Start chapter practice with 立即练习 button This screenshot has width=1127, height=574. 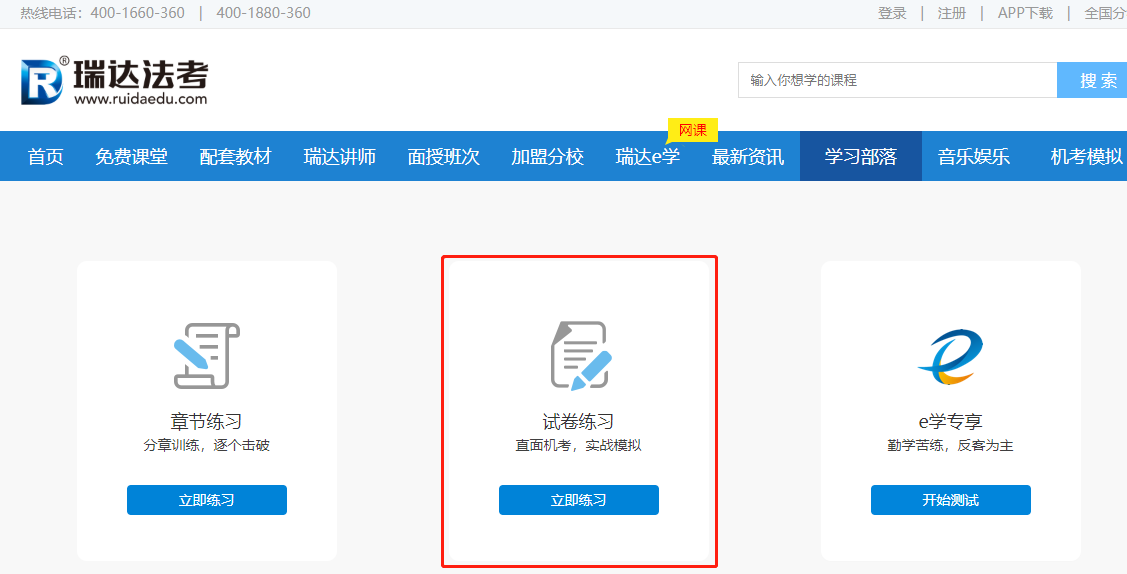coord(206,500)
